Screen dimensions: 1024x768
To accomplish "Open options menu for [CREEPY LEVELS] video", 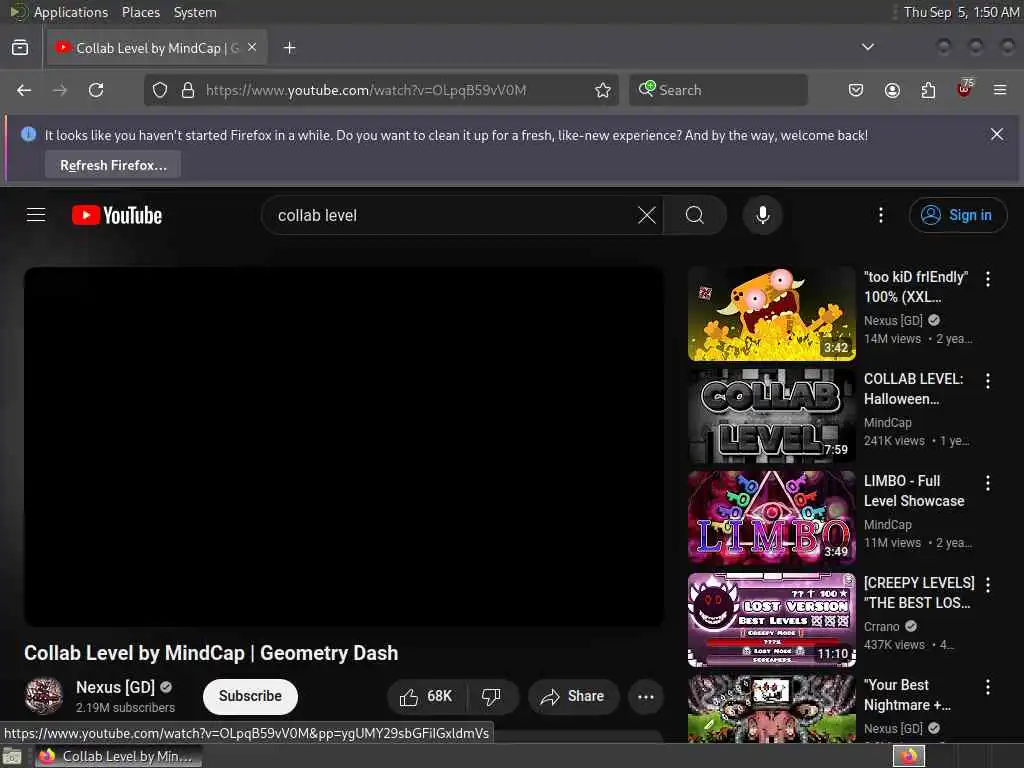I will click(x=988, y=584).
